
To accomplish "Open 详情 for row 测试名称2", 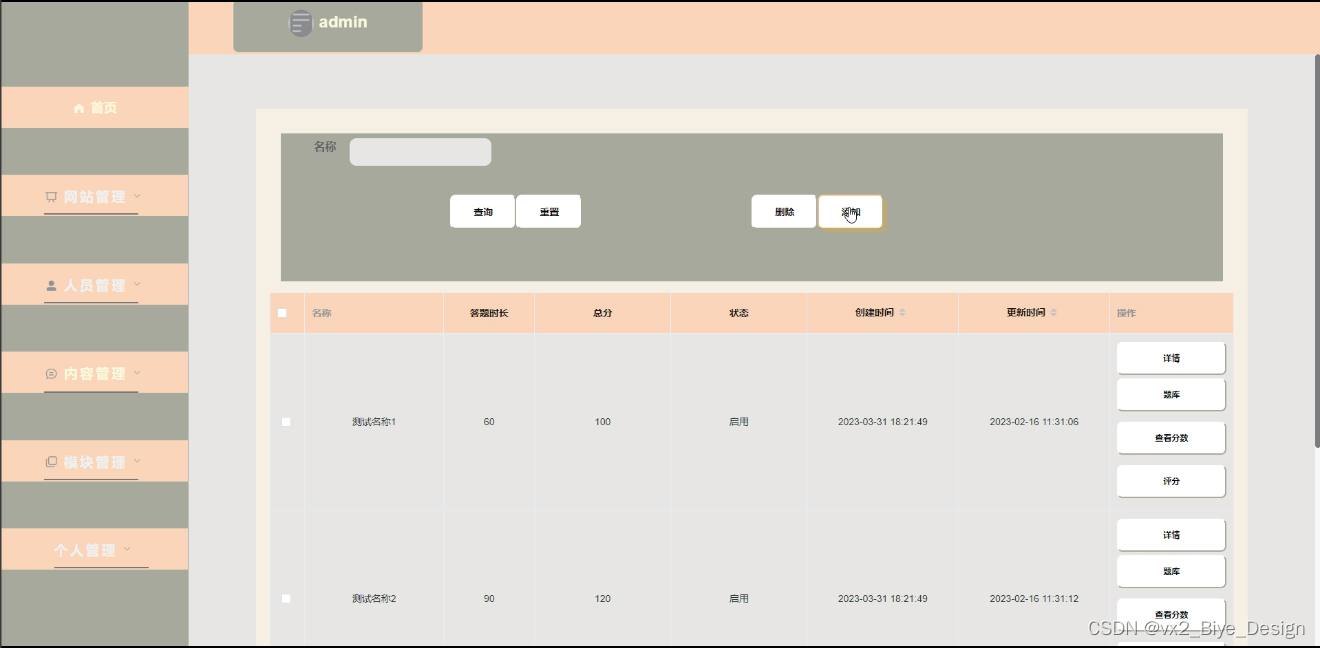I will [x=1171, y=535].
